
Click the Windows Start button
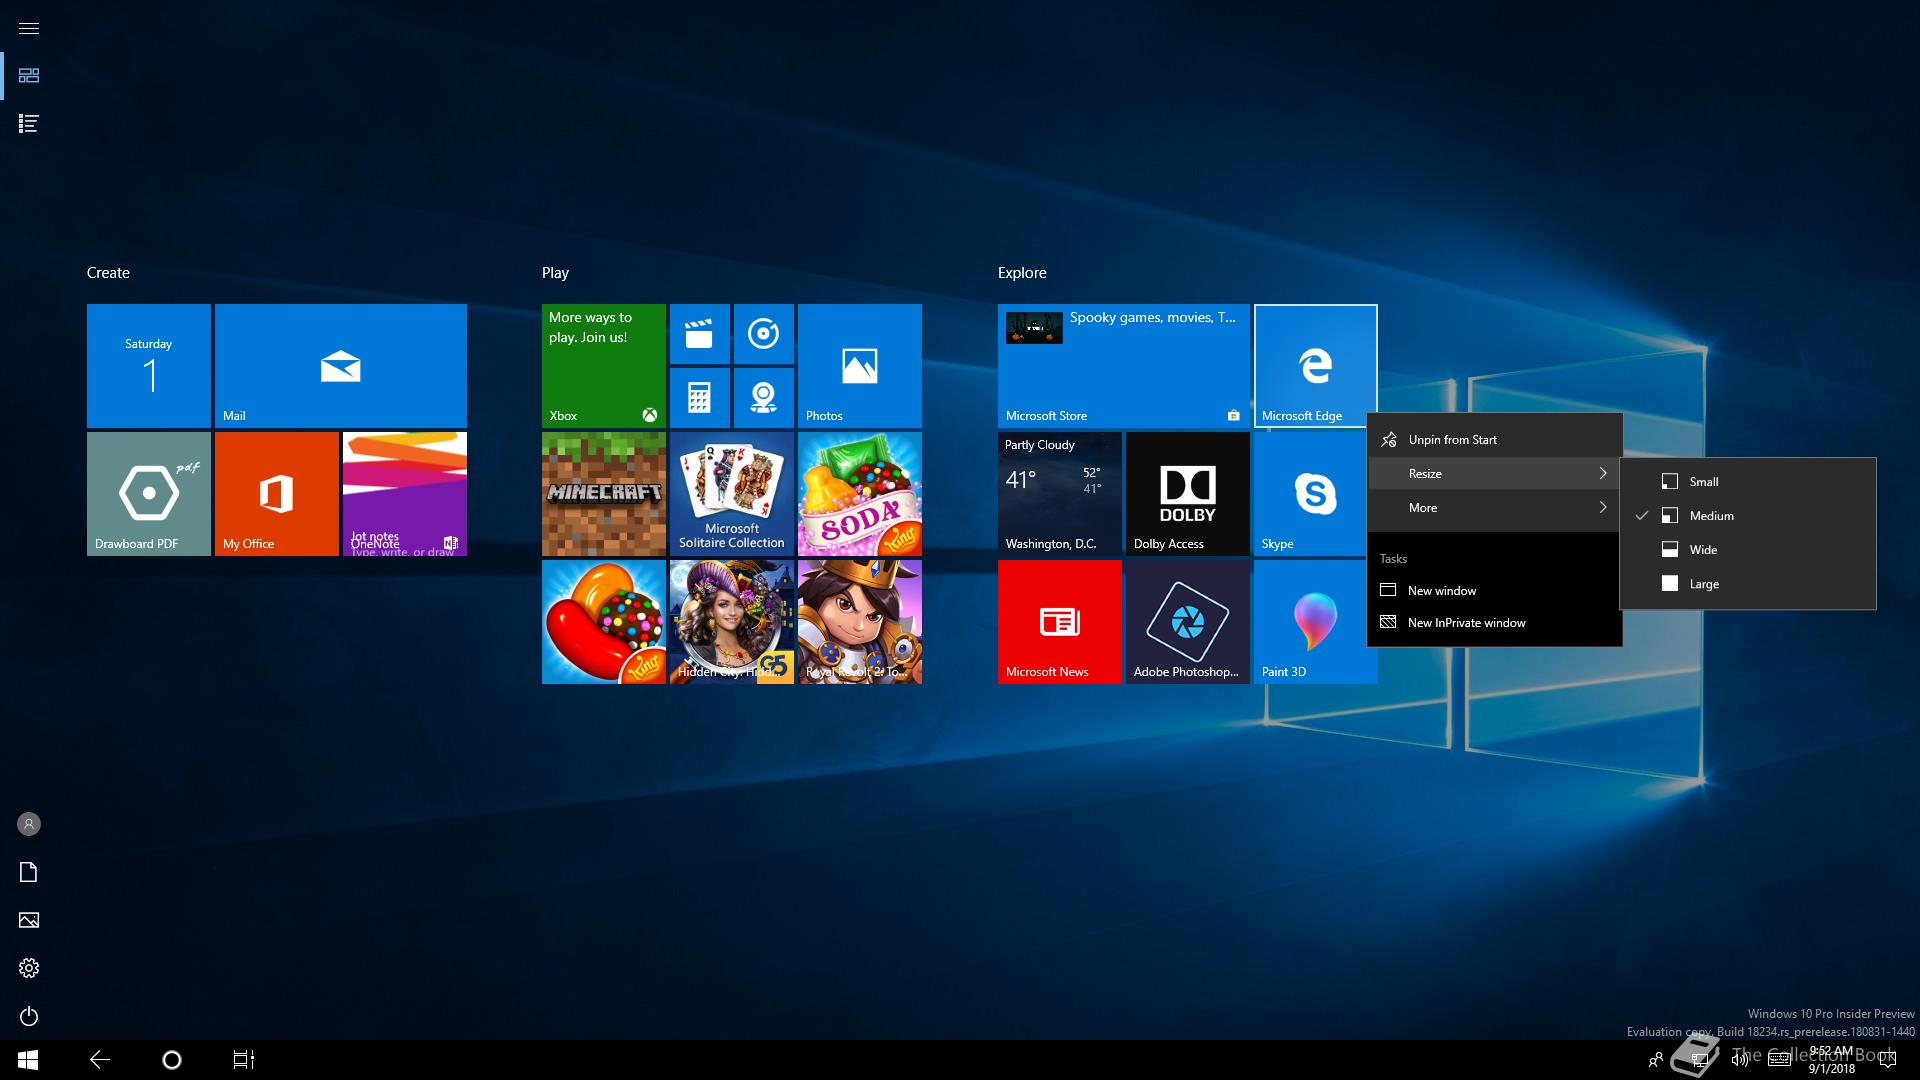click(x=28, y=1060)
